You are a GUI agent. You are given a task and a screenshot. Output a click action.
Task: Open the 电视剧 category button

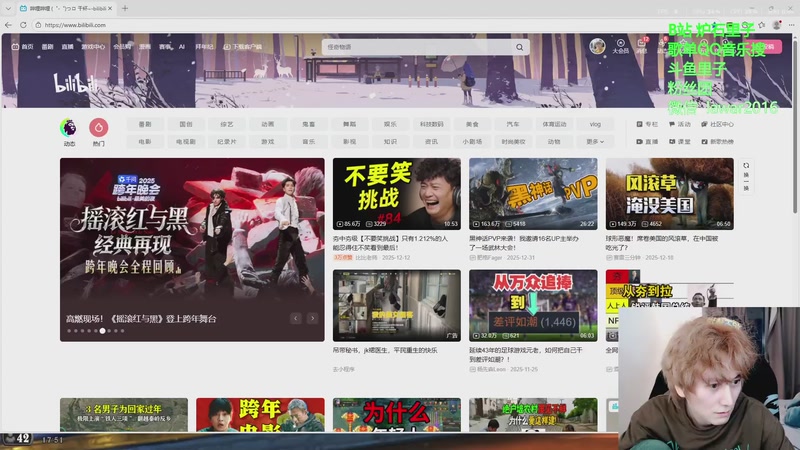[x=186, y=141]
